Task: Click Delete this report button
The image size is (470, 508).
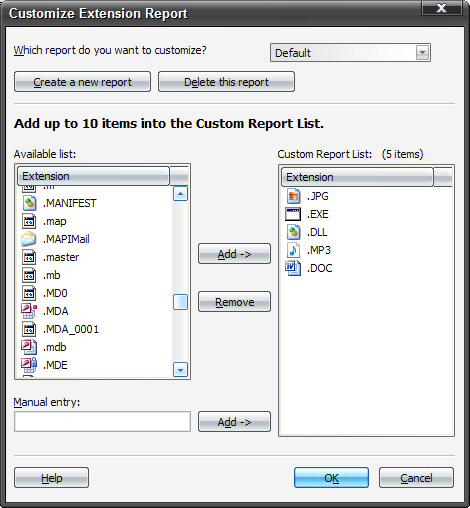Action: (226, 82)
